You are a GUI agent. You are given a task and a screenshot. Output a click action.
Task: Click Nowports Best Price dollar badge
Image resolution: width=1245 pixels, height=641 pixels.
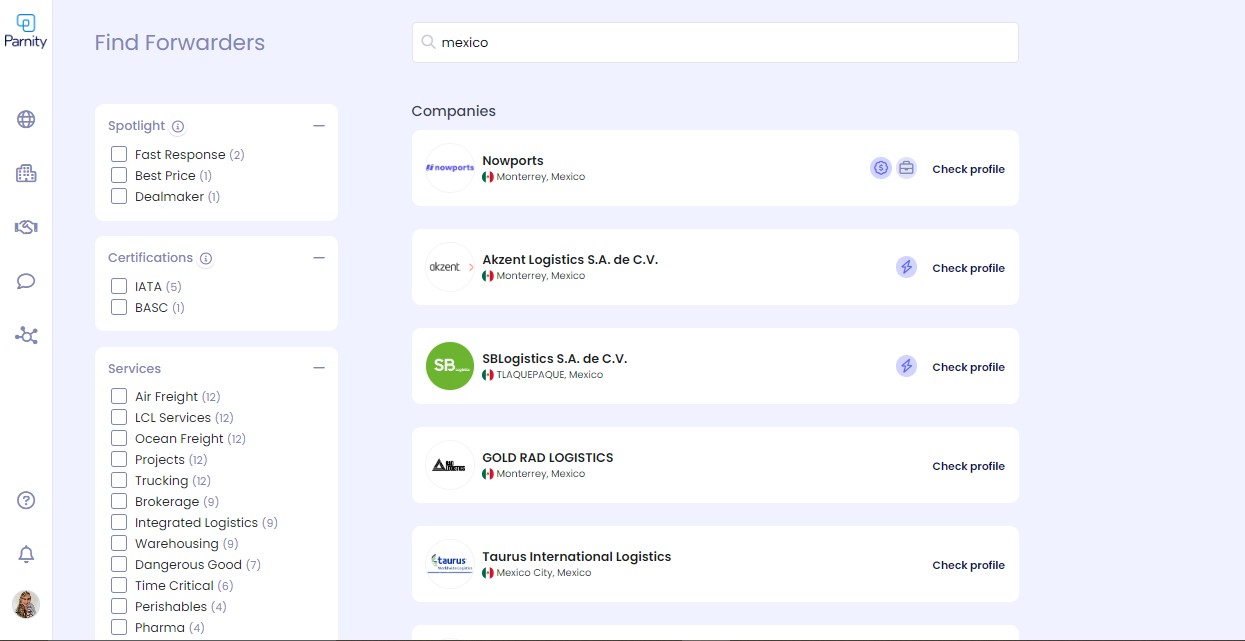[881, 168]
